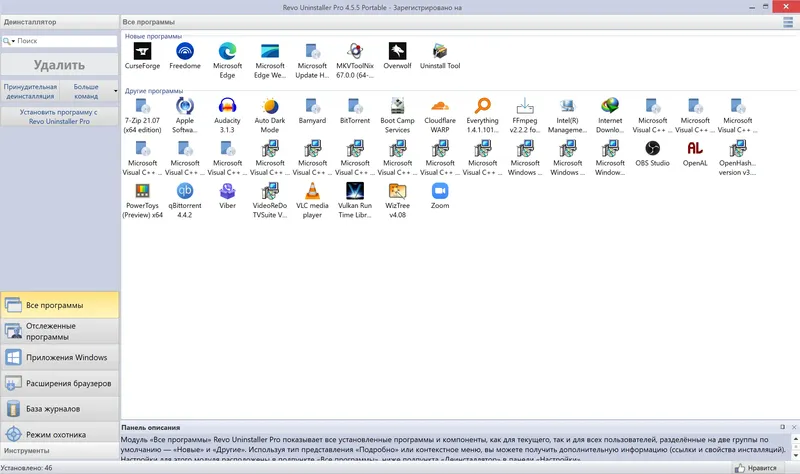This screenshot has height=474, width=800.
Task: Close the Панель описания panel
Action: point(794,427)
